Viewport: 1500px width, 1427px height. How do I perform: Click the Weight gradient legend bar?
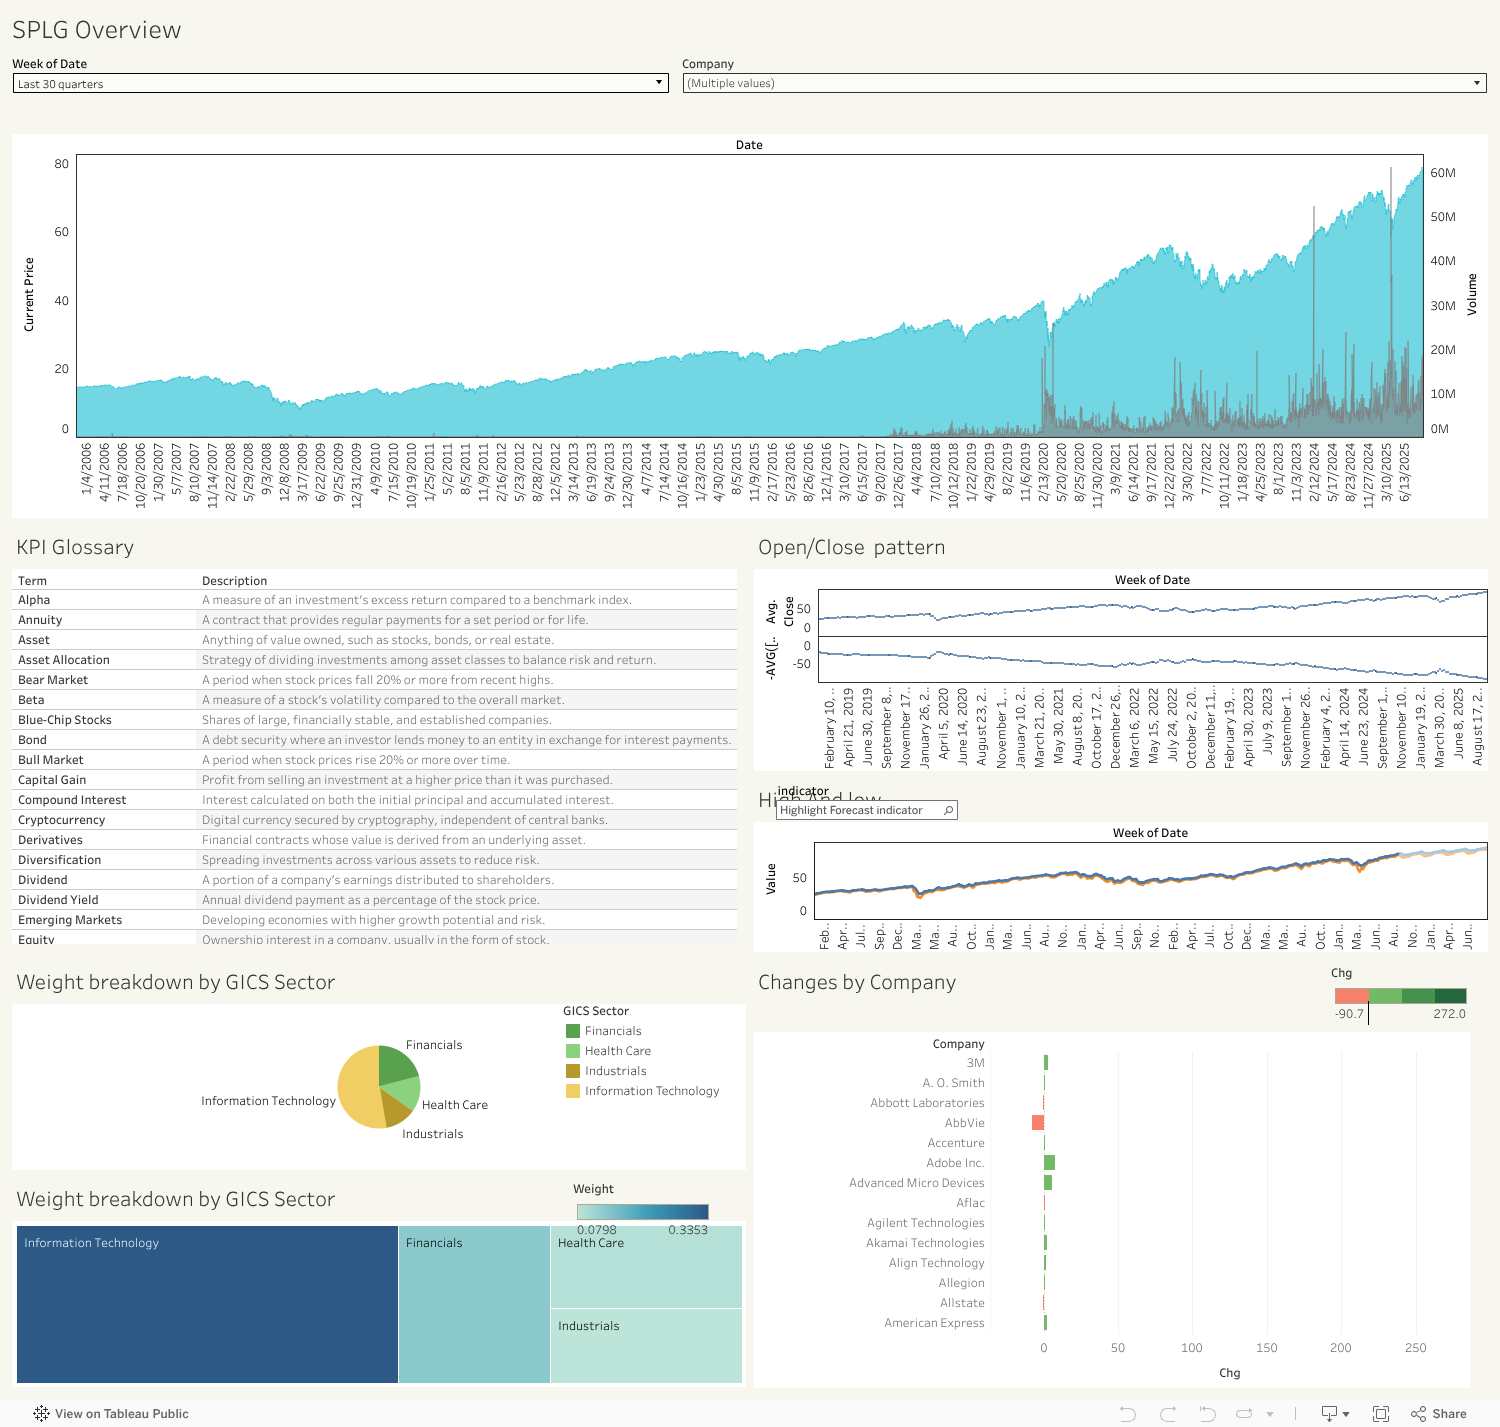point(642,1212)
